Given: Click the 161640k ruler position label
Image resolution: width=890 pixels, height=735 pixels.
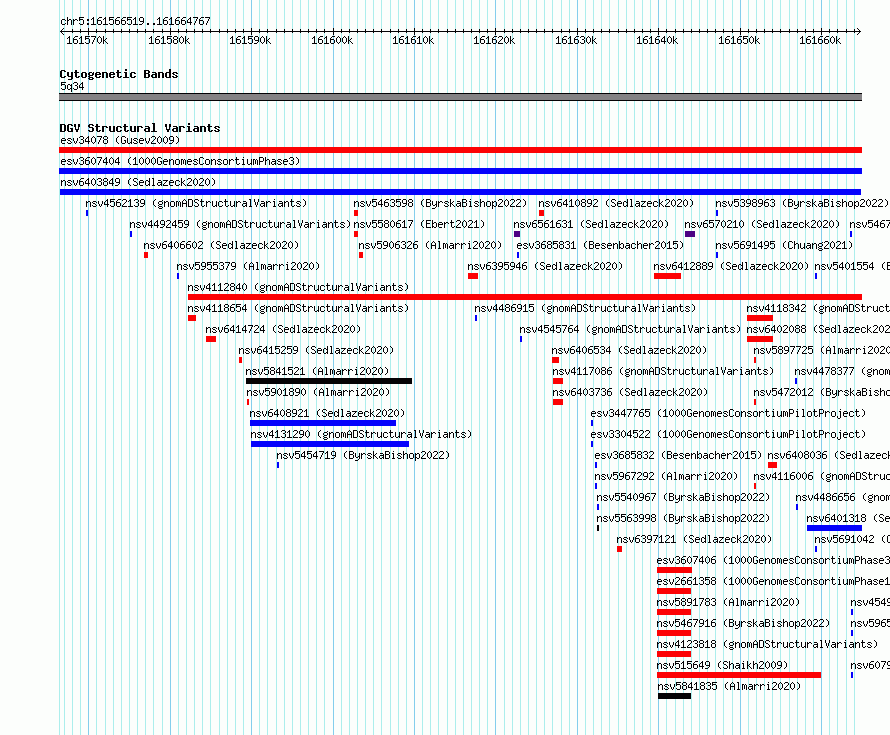Looking at the screenshot, I should (657, 40).
